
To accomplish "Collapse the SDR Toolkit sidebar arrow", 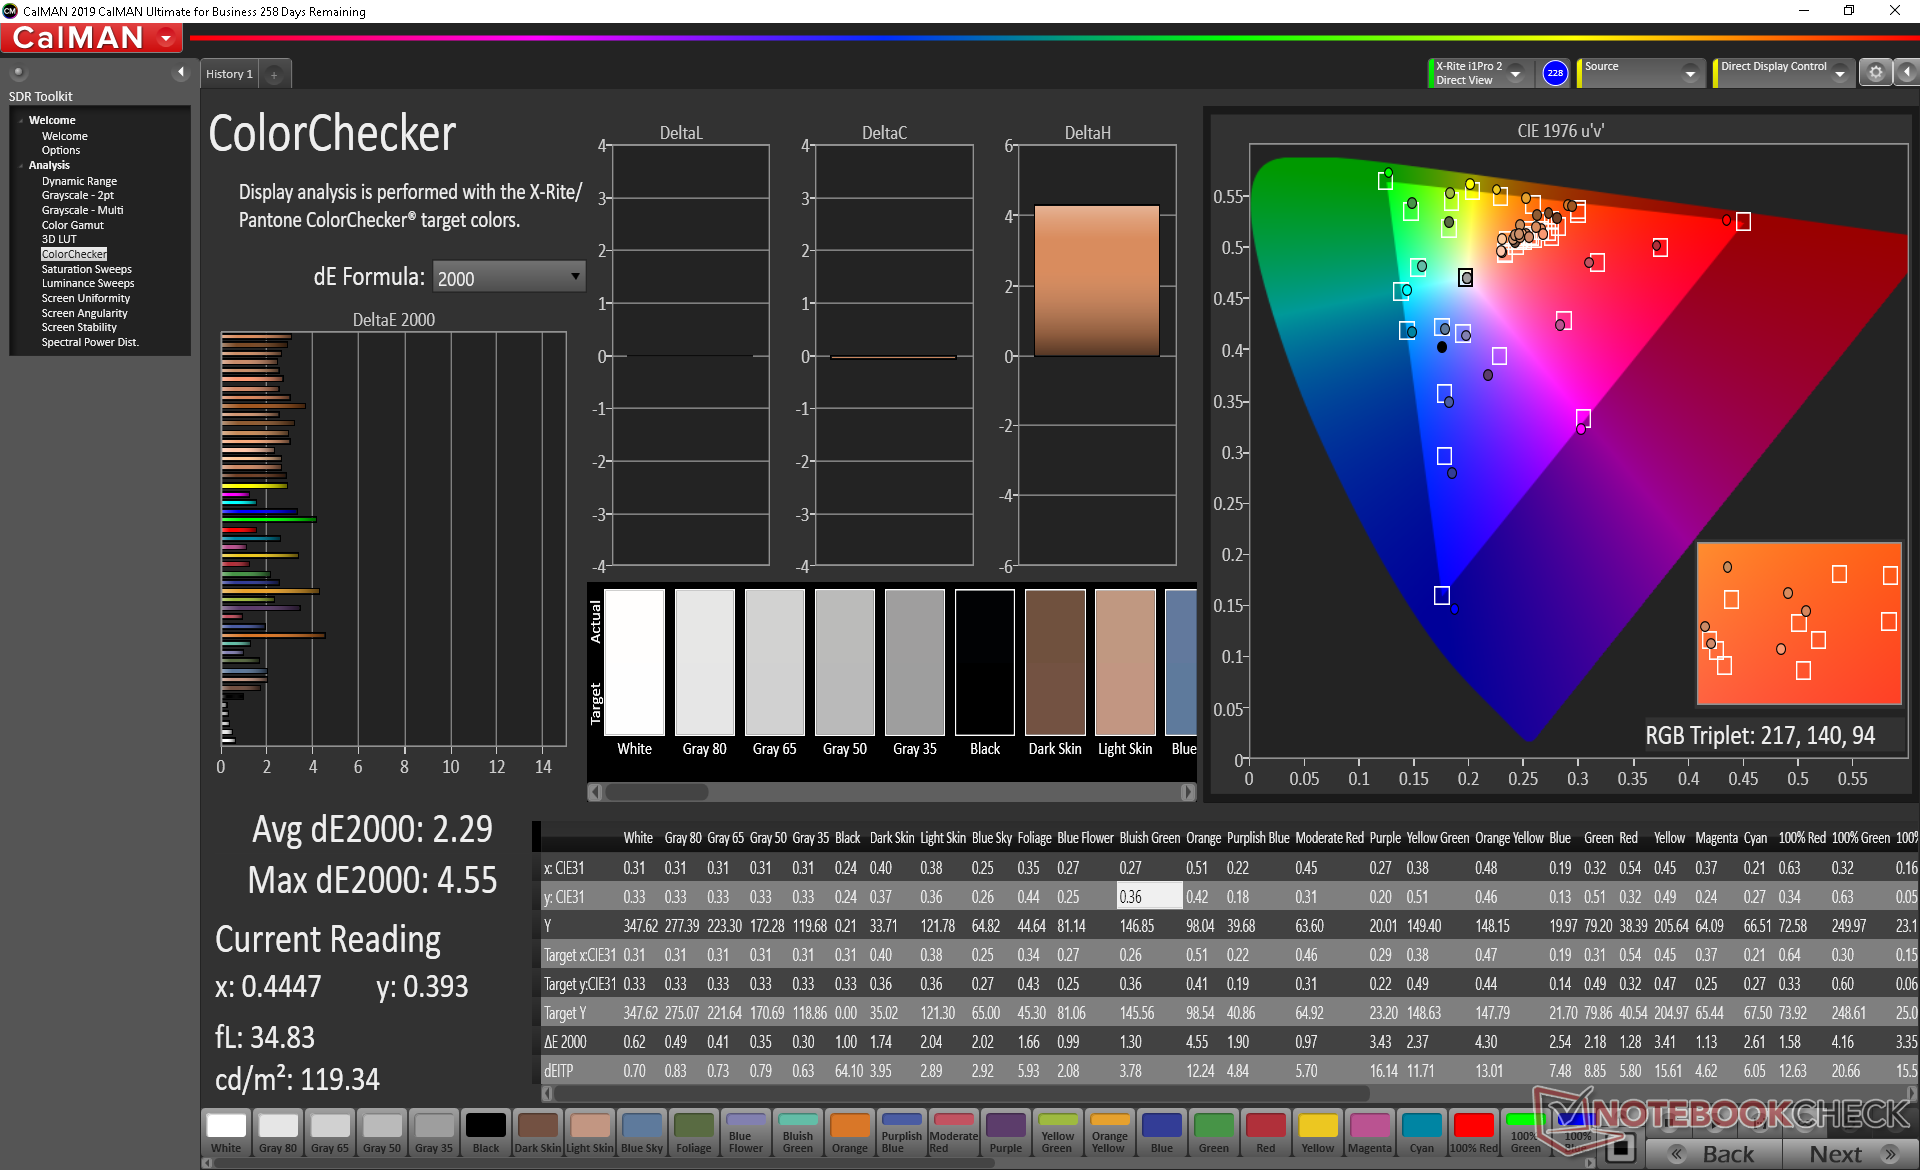I will 181,72.
